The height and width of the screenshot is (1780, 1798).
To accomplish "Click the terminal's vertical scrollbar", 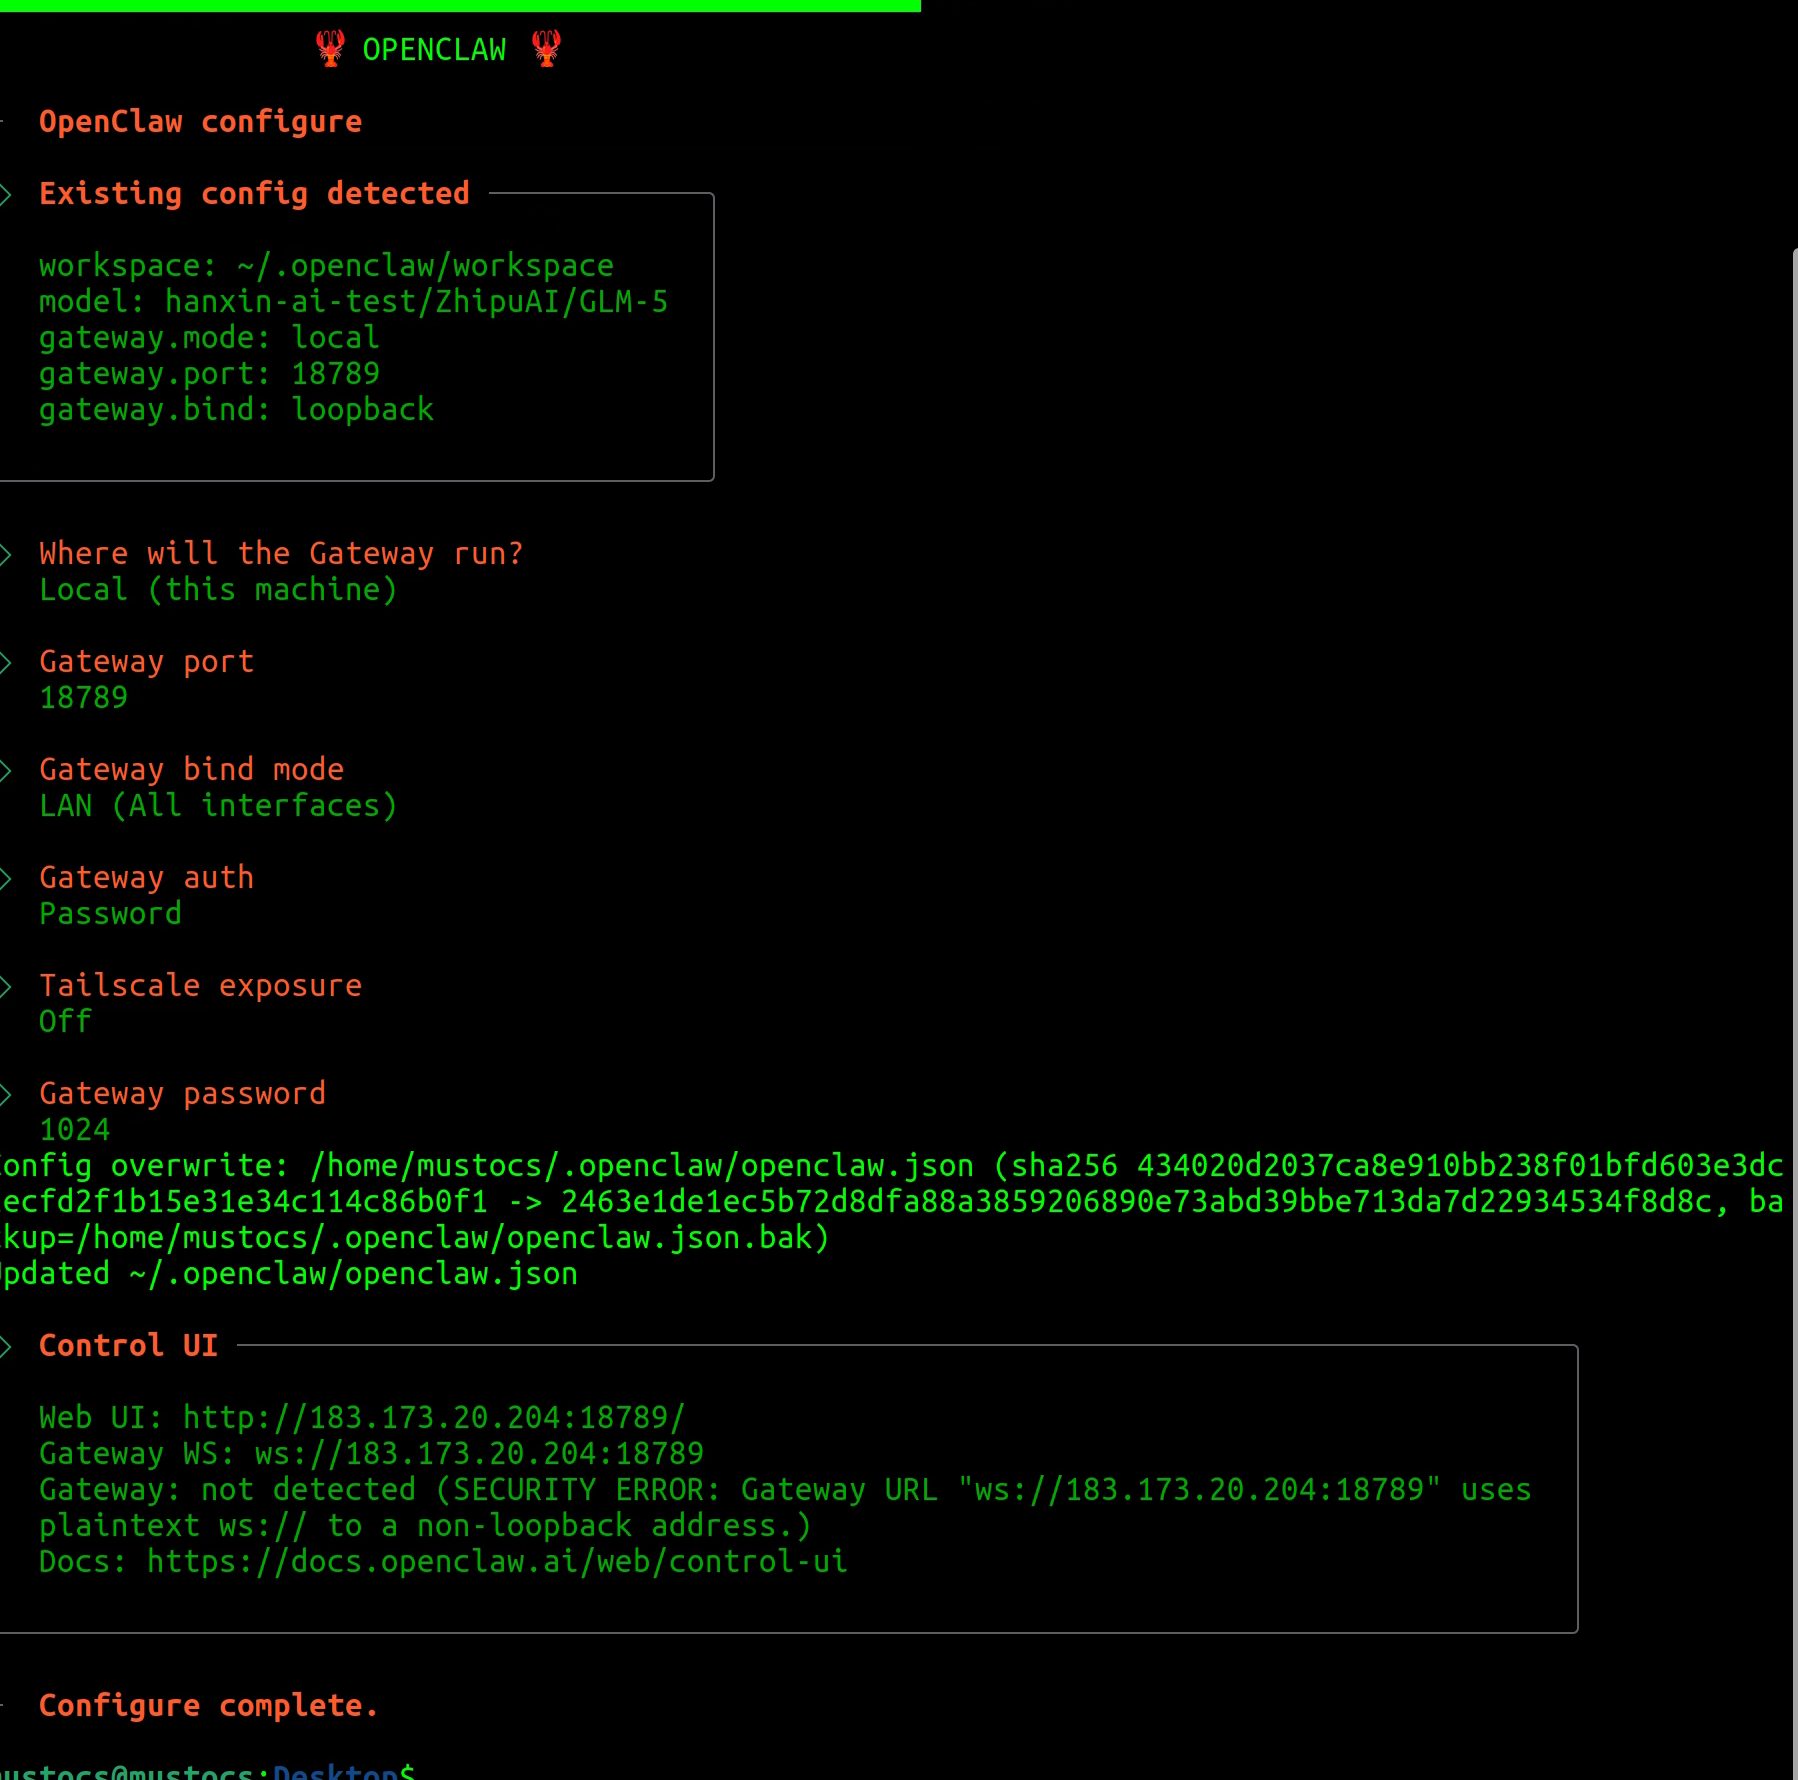I will pyautogui.click(x=1794, y=1014).
